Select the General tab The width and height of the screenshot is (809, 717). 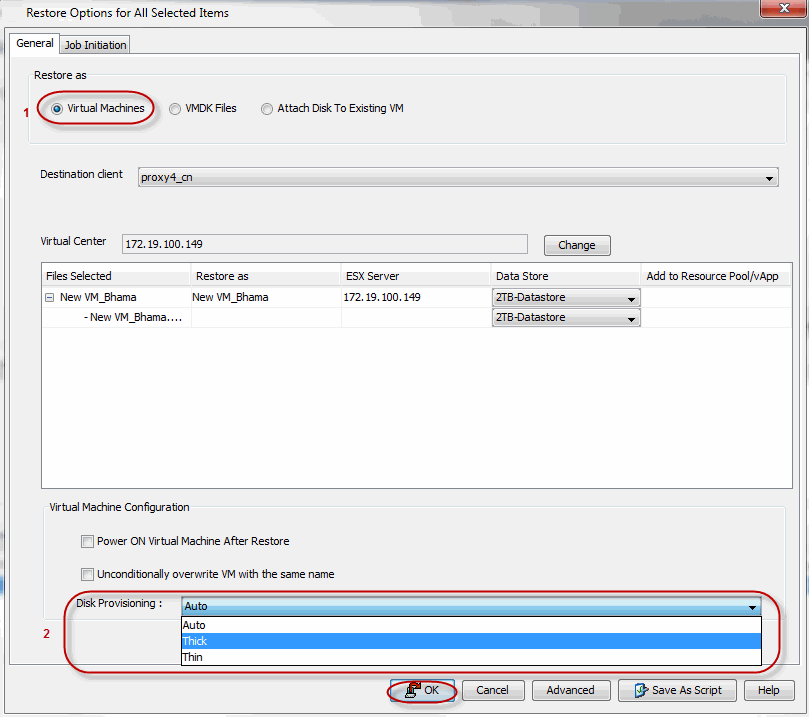(x=35, y=43)
